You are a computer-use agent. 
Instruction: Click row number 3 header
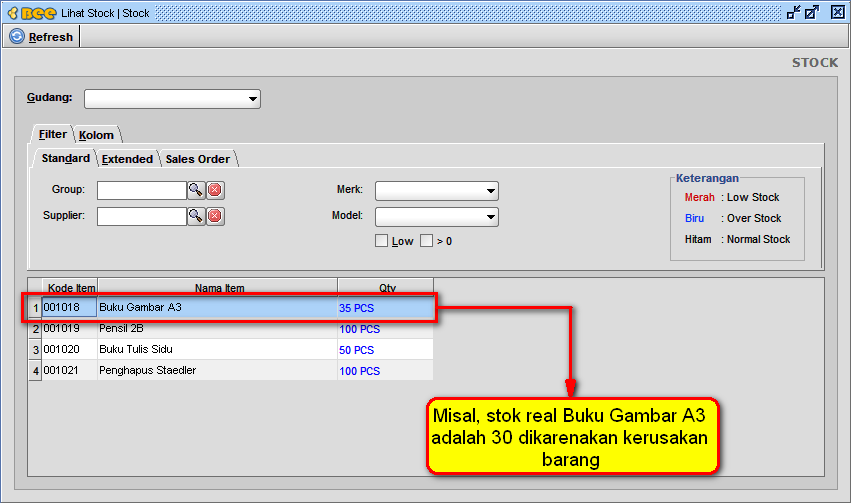[35, 350]
